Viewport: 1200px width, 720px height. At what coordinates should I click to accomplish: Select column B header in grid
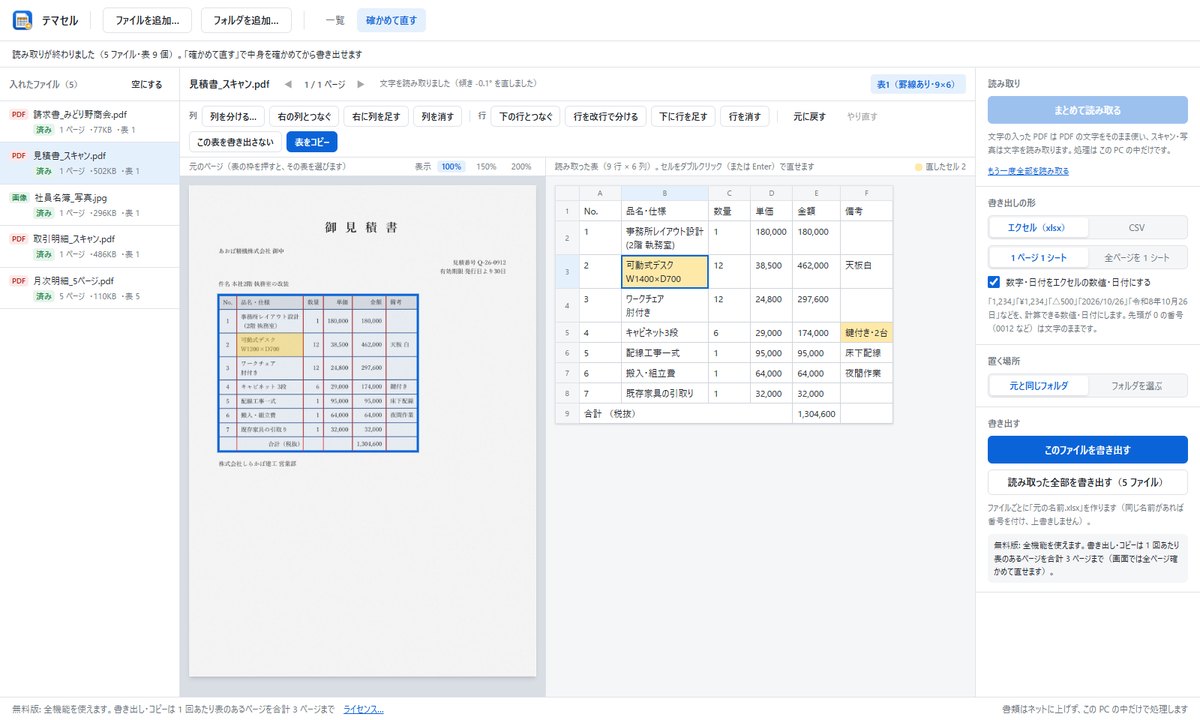click(665, 193)
